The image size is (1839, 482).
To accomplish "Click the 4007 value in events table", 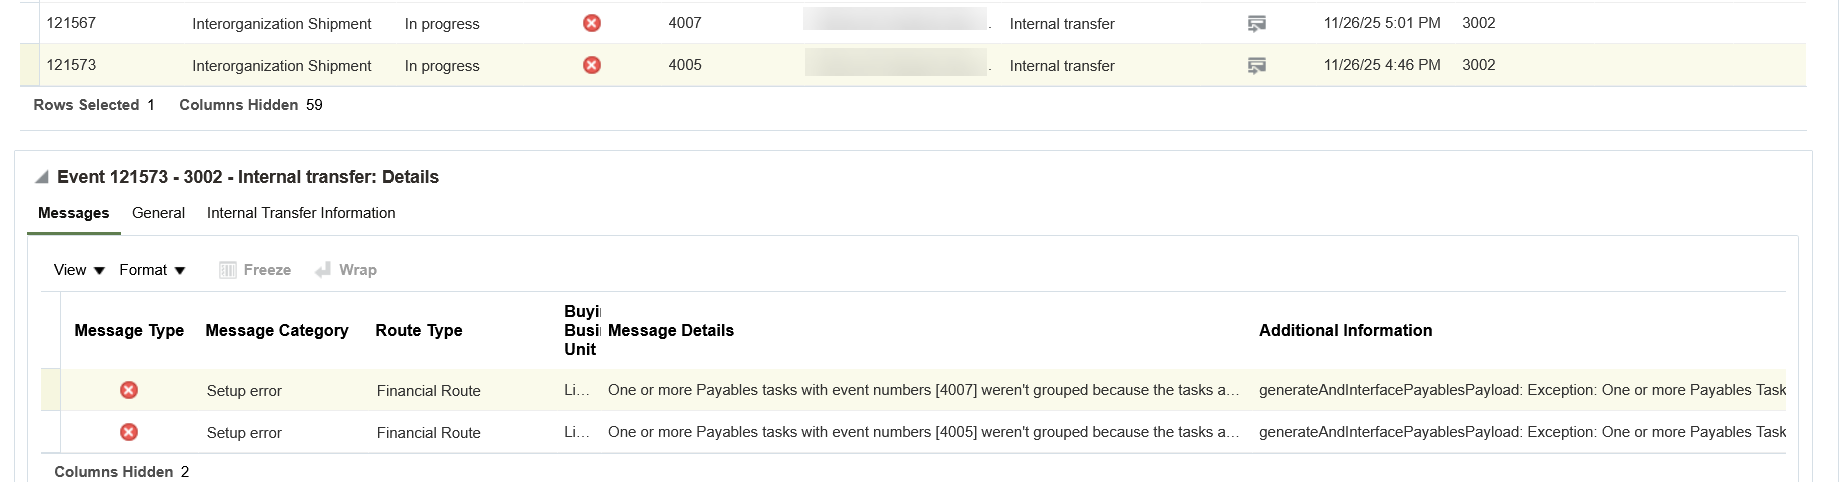I will pyautogui.click(x=685, y=23).
